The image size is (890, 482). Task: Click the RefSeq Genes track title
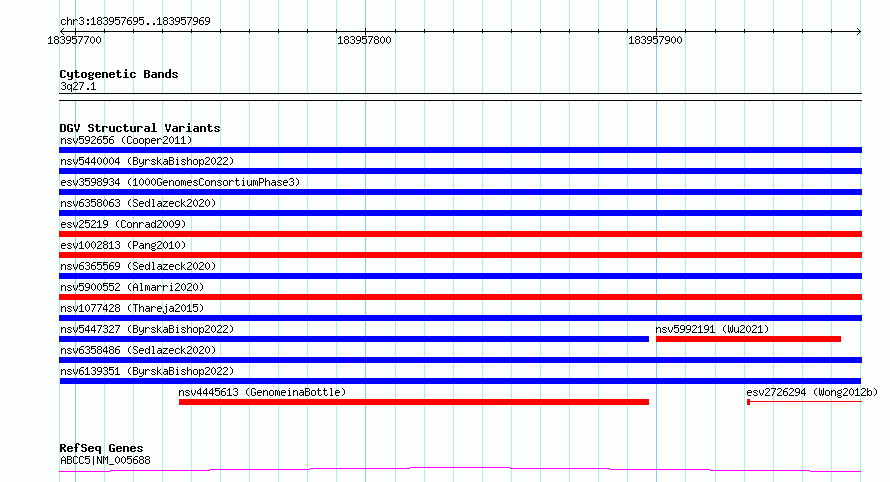point(101,448)
